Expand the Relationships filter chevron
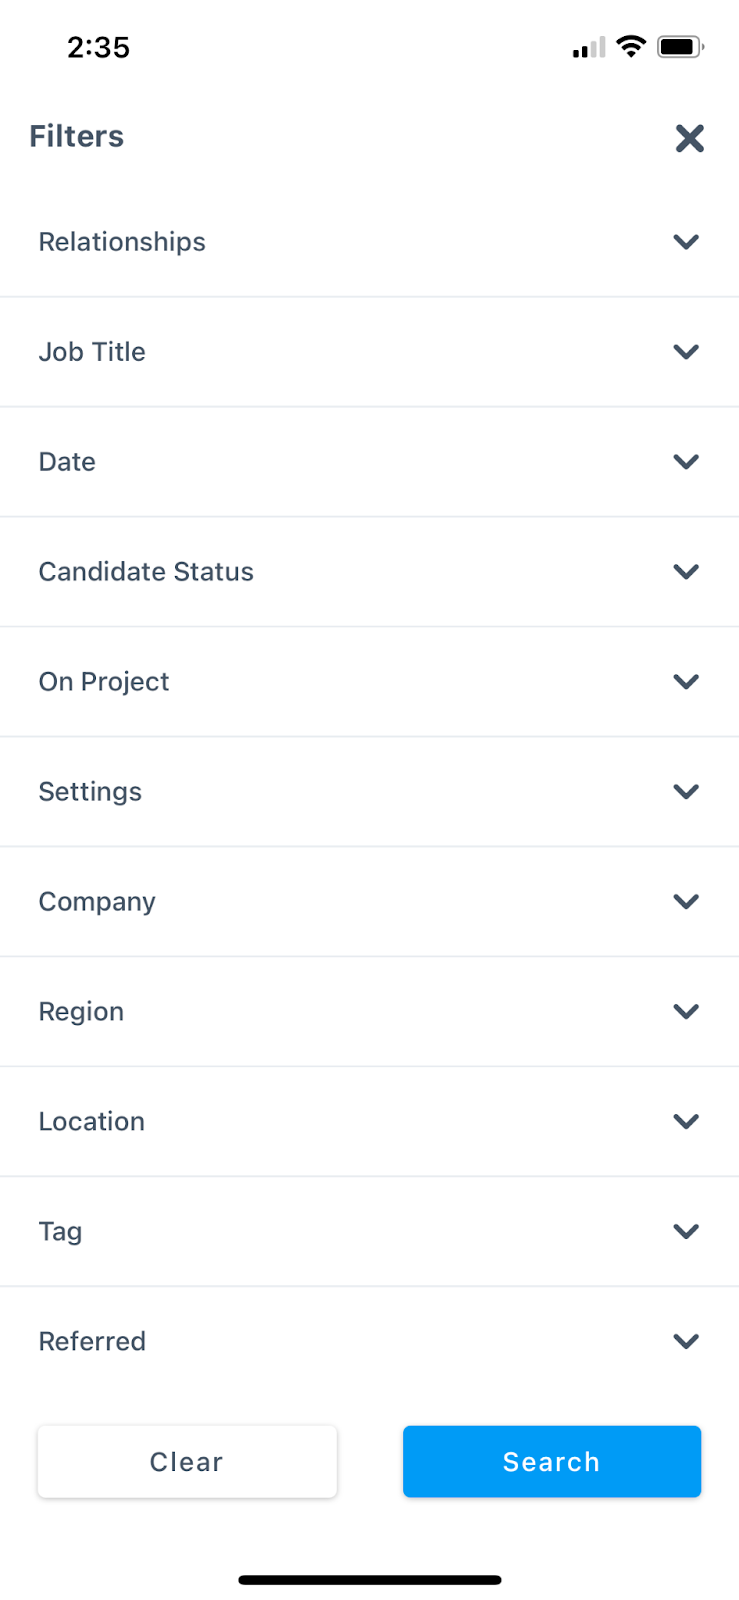This screenshot has width=739, height=1600. 686,242
